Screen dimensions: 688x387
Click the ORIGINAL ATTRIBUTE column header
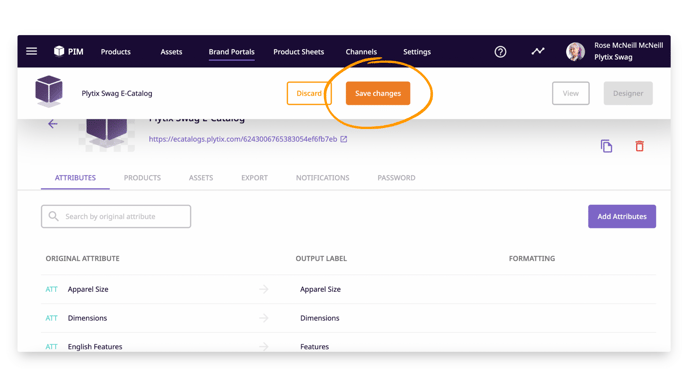click(82, 258)
